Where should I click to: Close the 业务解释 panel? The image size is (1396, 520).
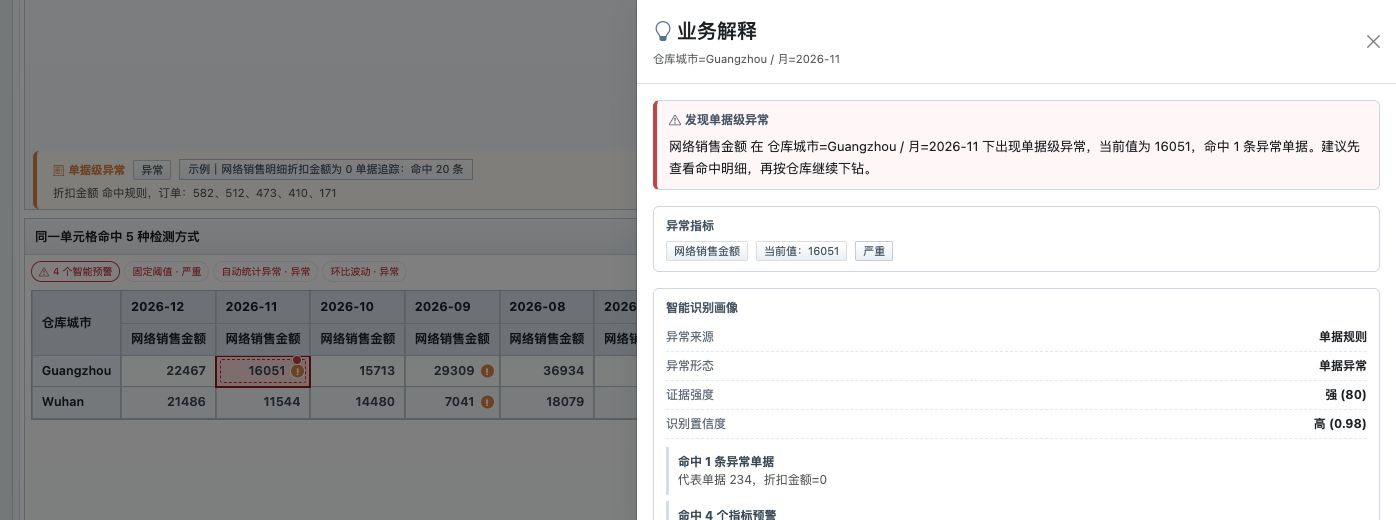click(x=1373, y=42)
